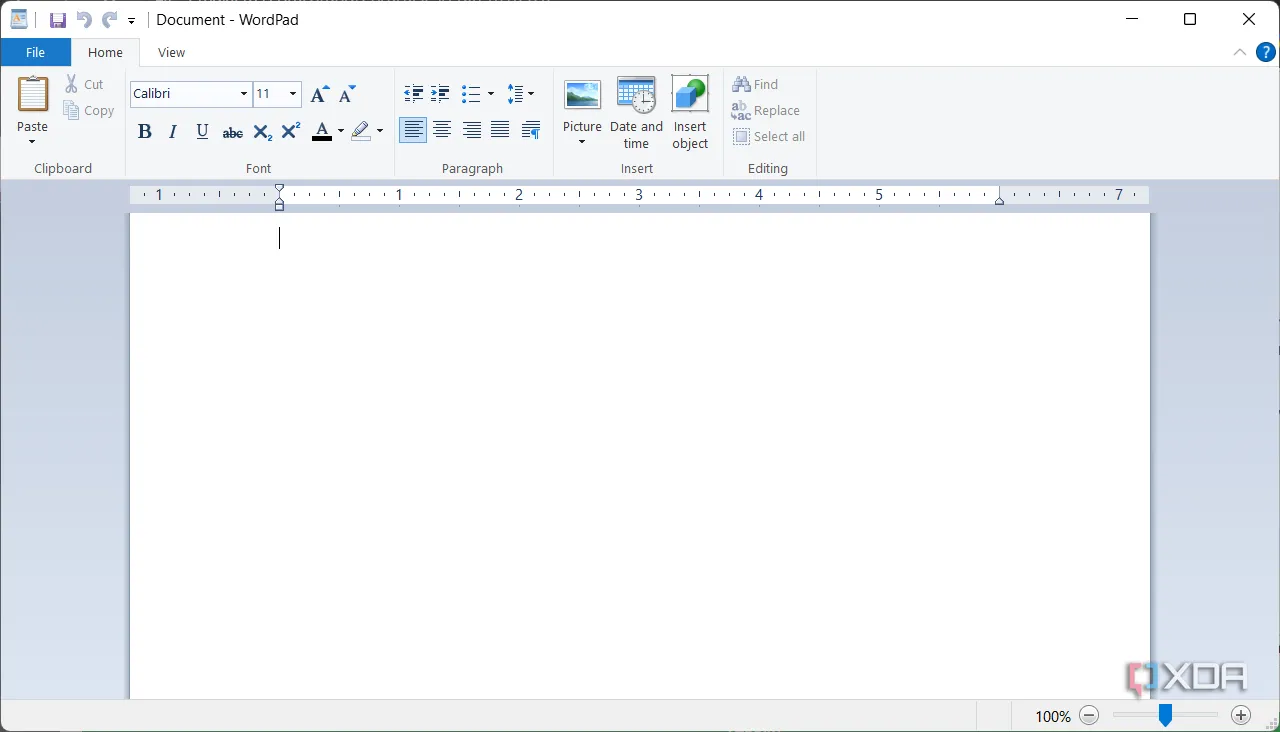Click the Increase indent icon
The image size is (1280, 732).
(x=440, y=94)
